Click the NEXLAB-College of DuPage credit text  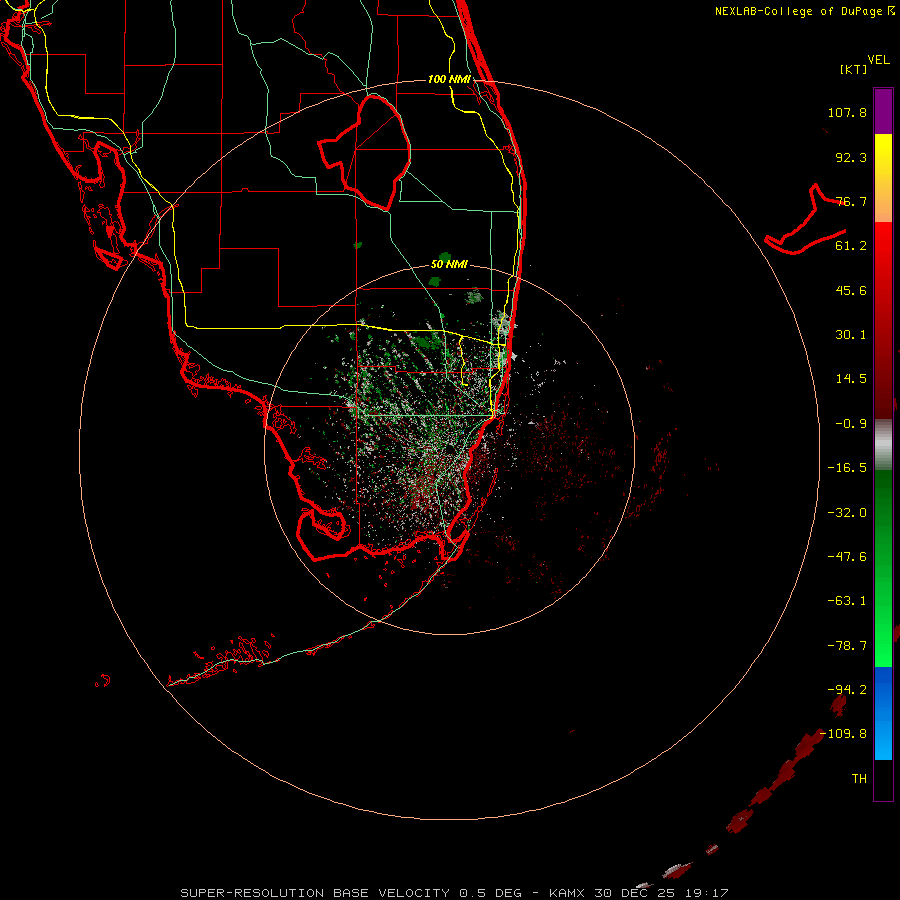pos(805,11)
